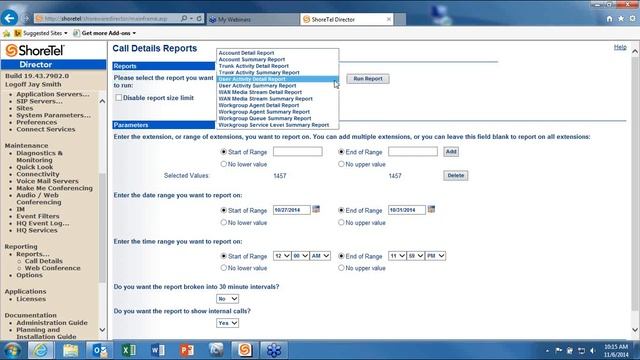
Task: Select extension No lower value radio
Action: [223, 164]
